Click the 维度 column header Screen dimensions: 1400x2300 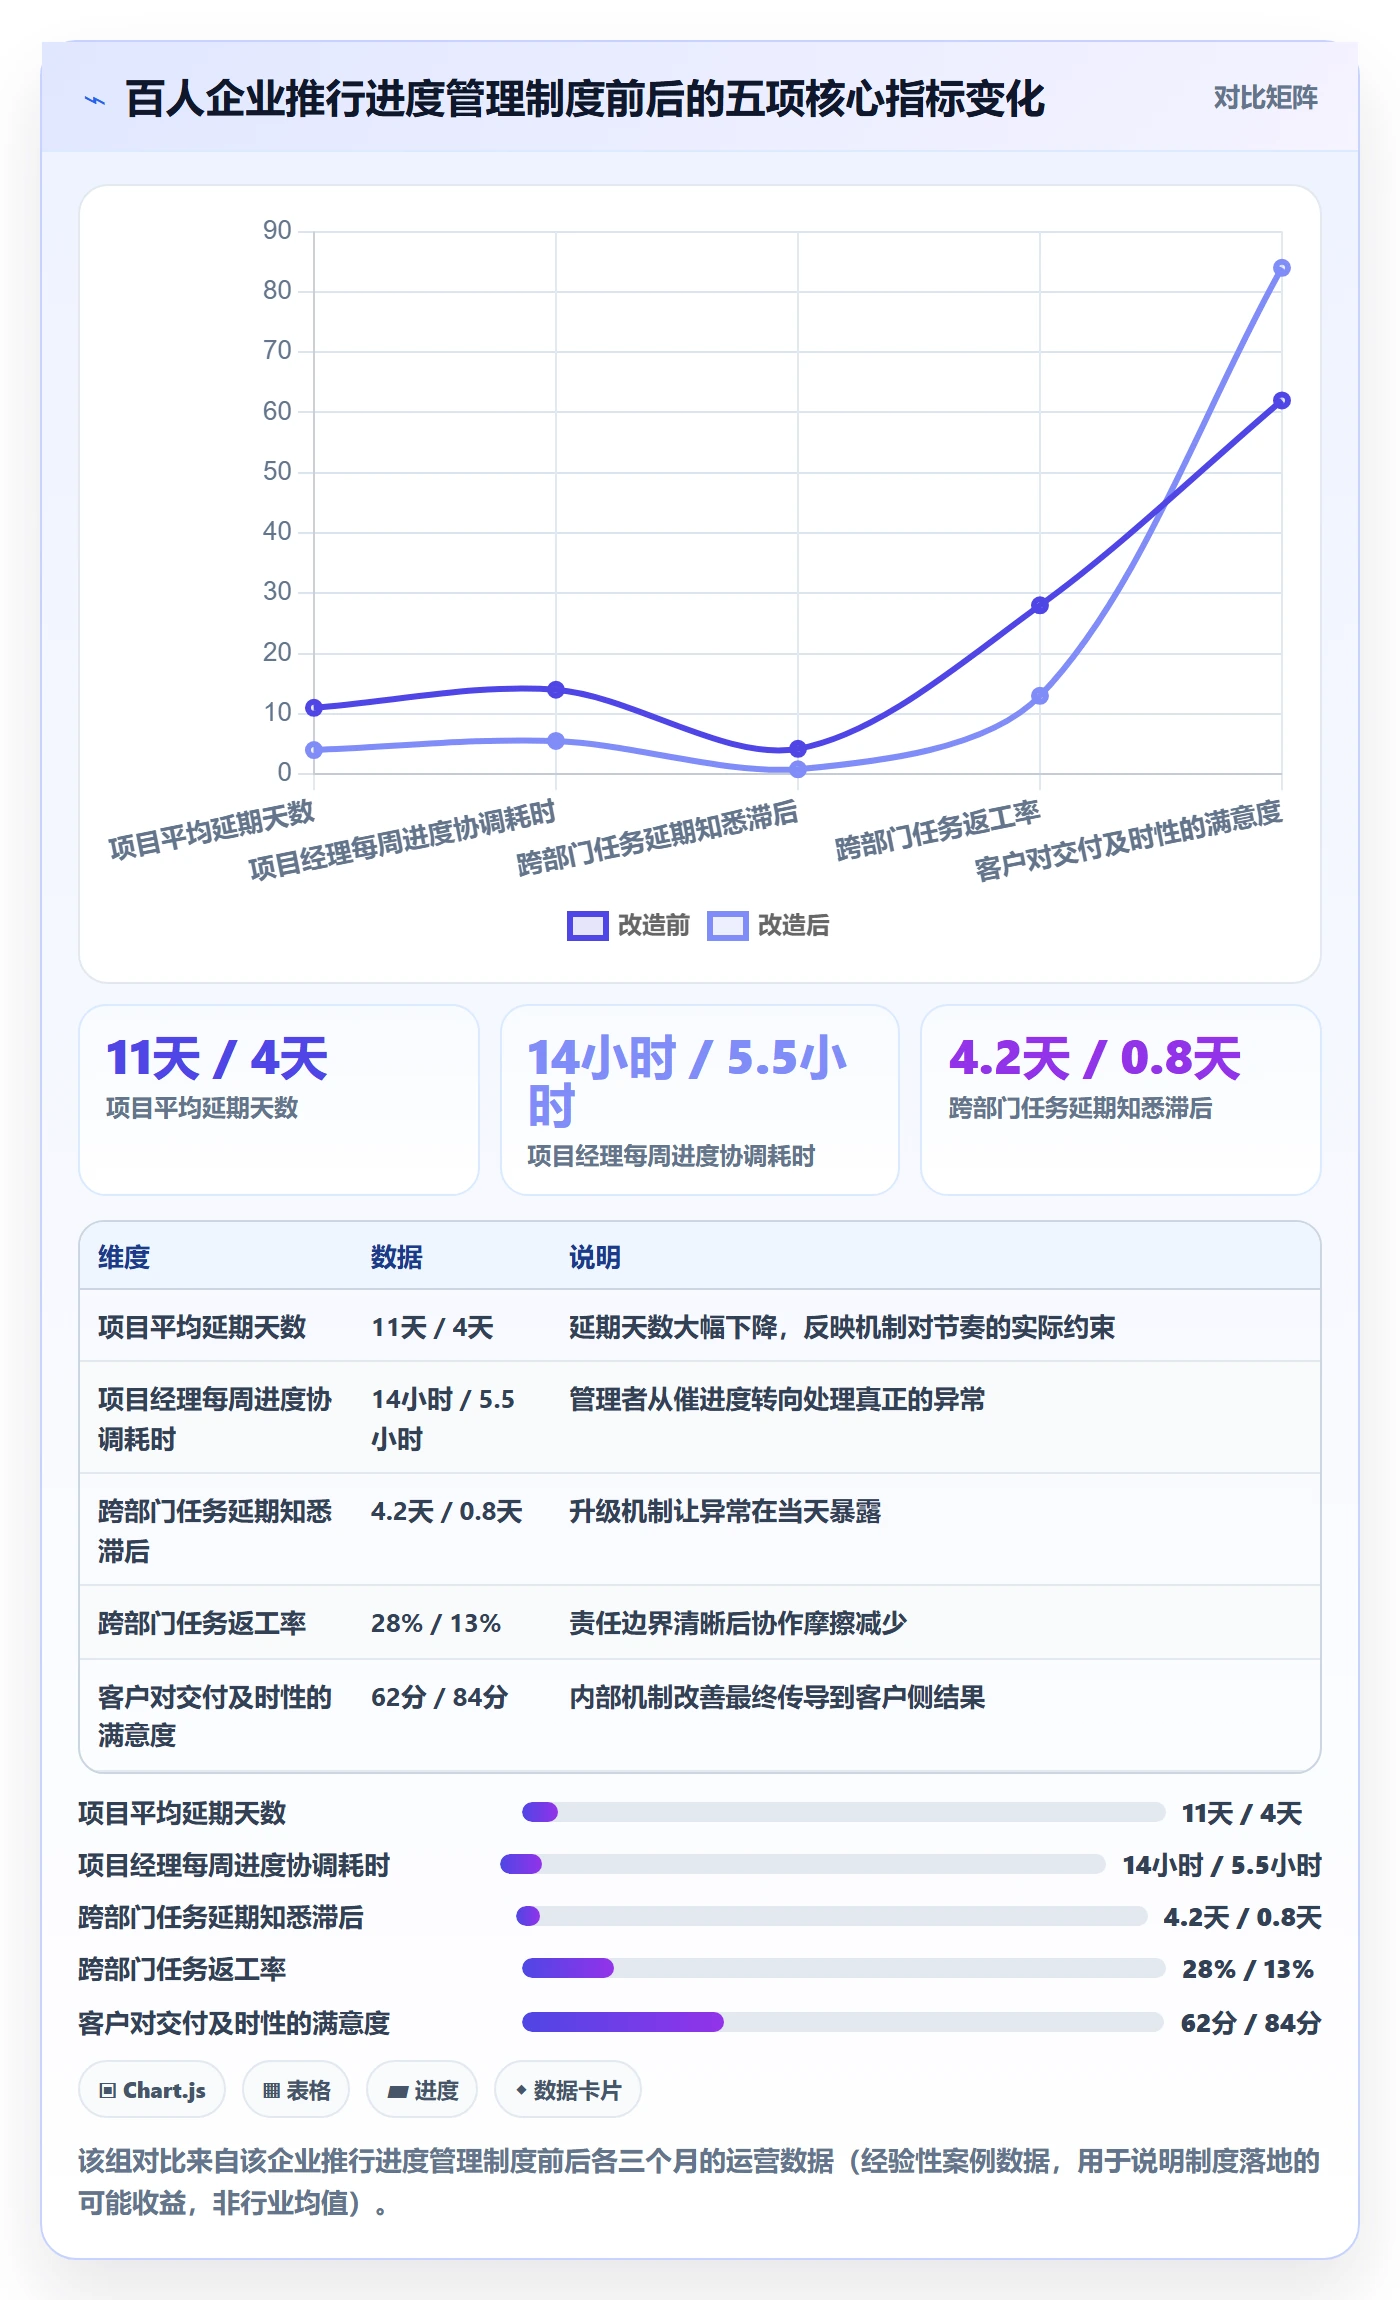coord(124,1257)
